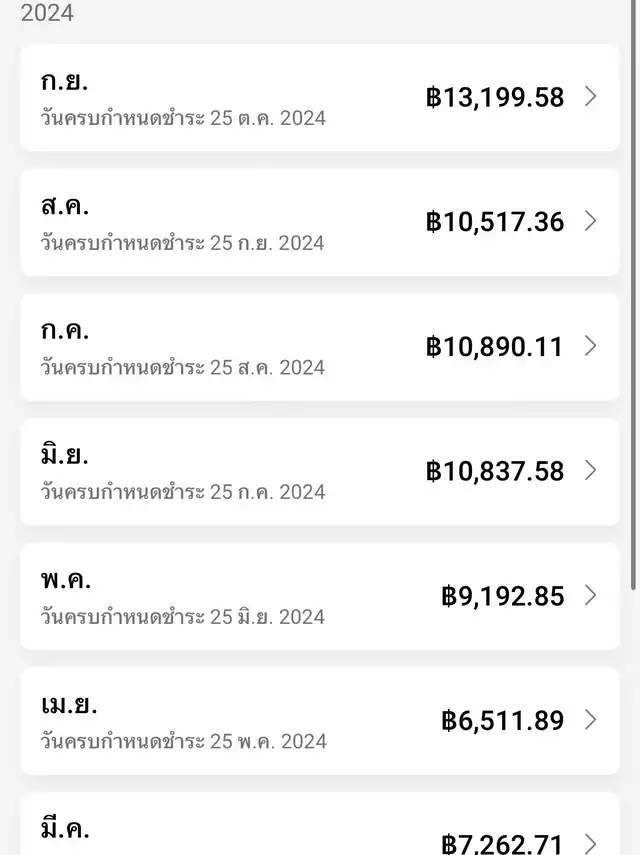Open the พ.ค. bill chevron arrow

click(x=590, y=595)
